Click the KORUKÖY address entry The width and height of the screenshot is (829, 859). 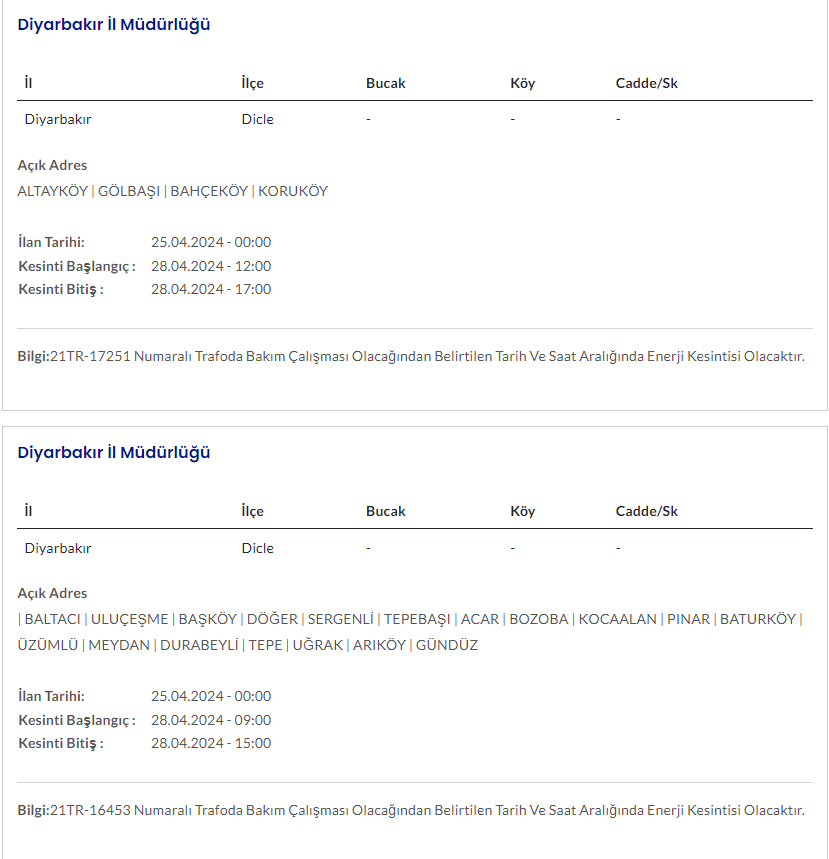click(293, 191)
